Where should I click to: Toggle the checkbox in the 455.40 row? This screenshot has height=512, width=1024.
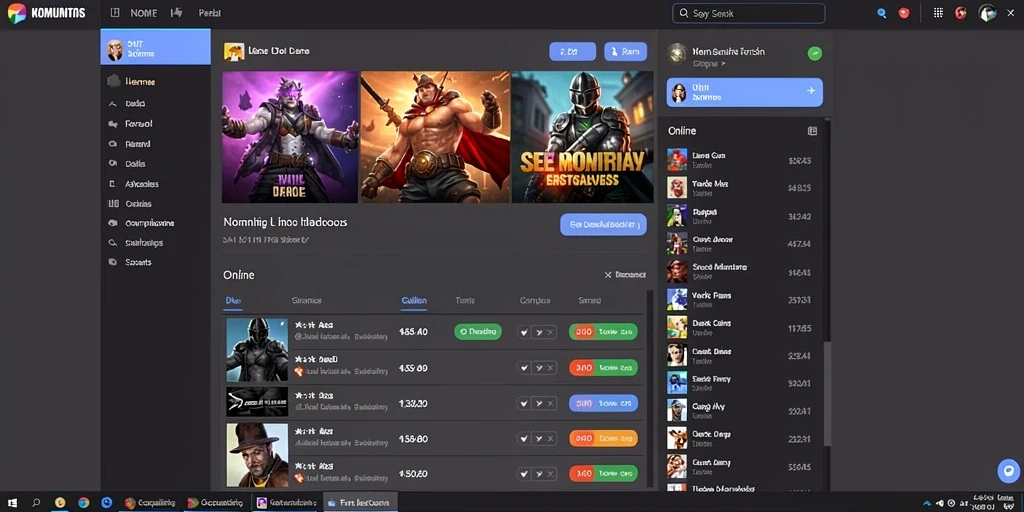[x=524, y=332]
